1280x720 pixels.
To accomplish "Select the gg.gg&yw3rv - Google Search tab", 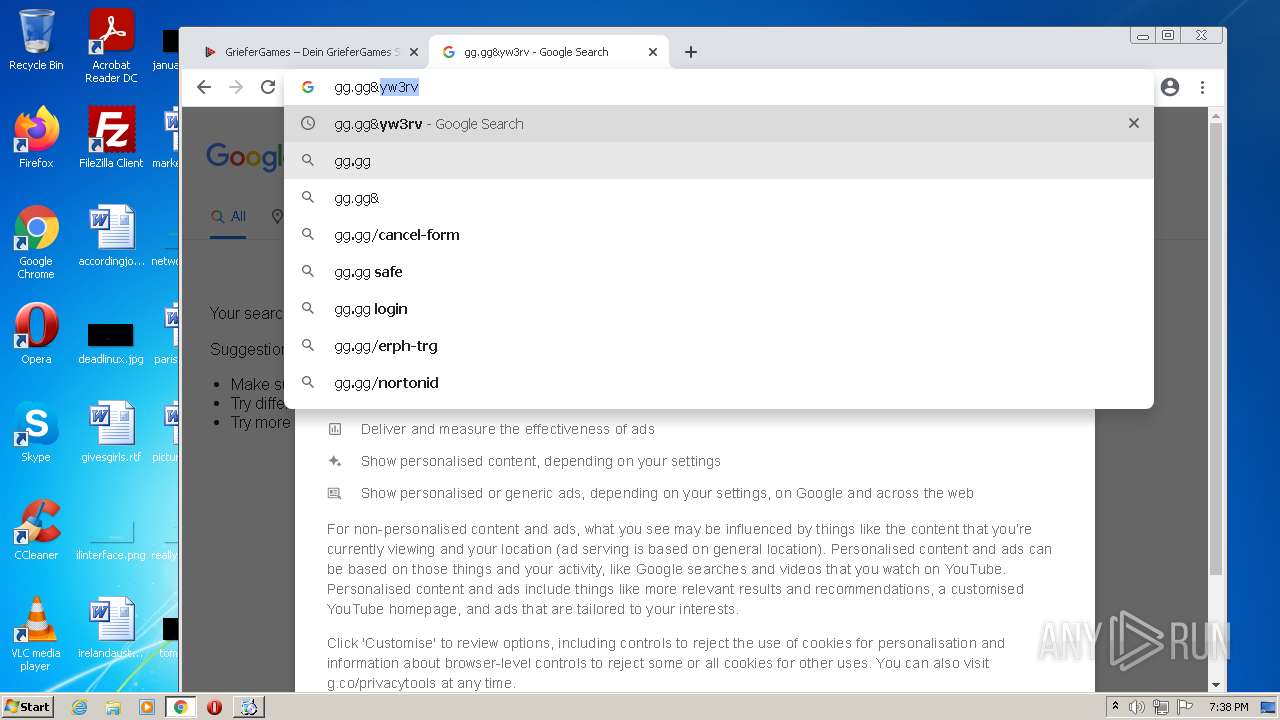I will 549,52.
